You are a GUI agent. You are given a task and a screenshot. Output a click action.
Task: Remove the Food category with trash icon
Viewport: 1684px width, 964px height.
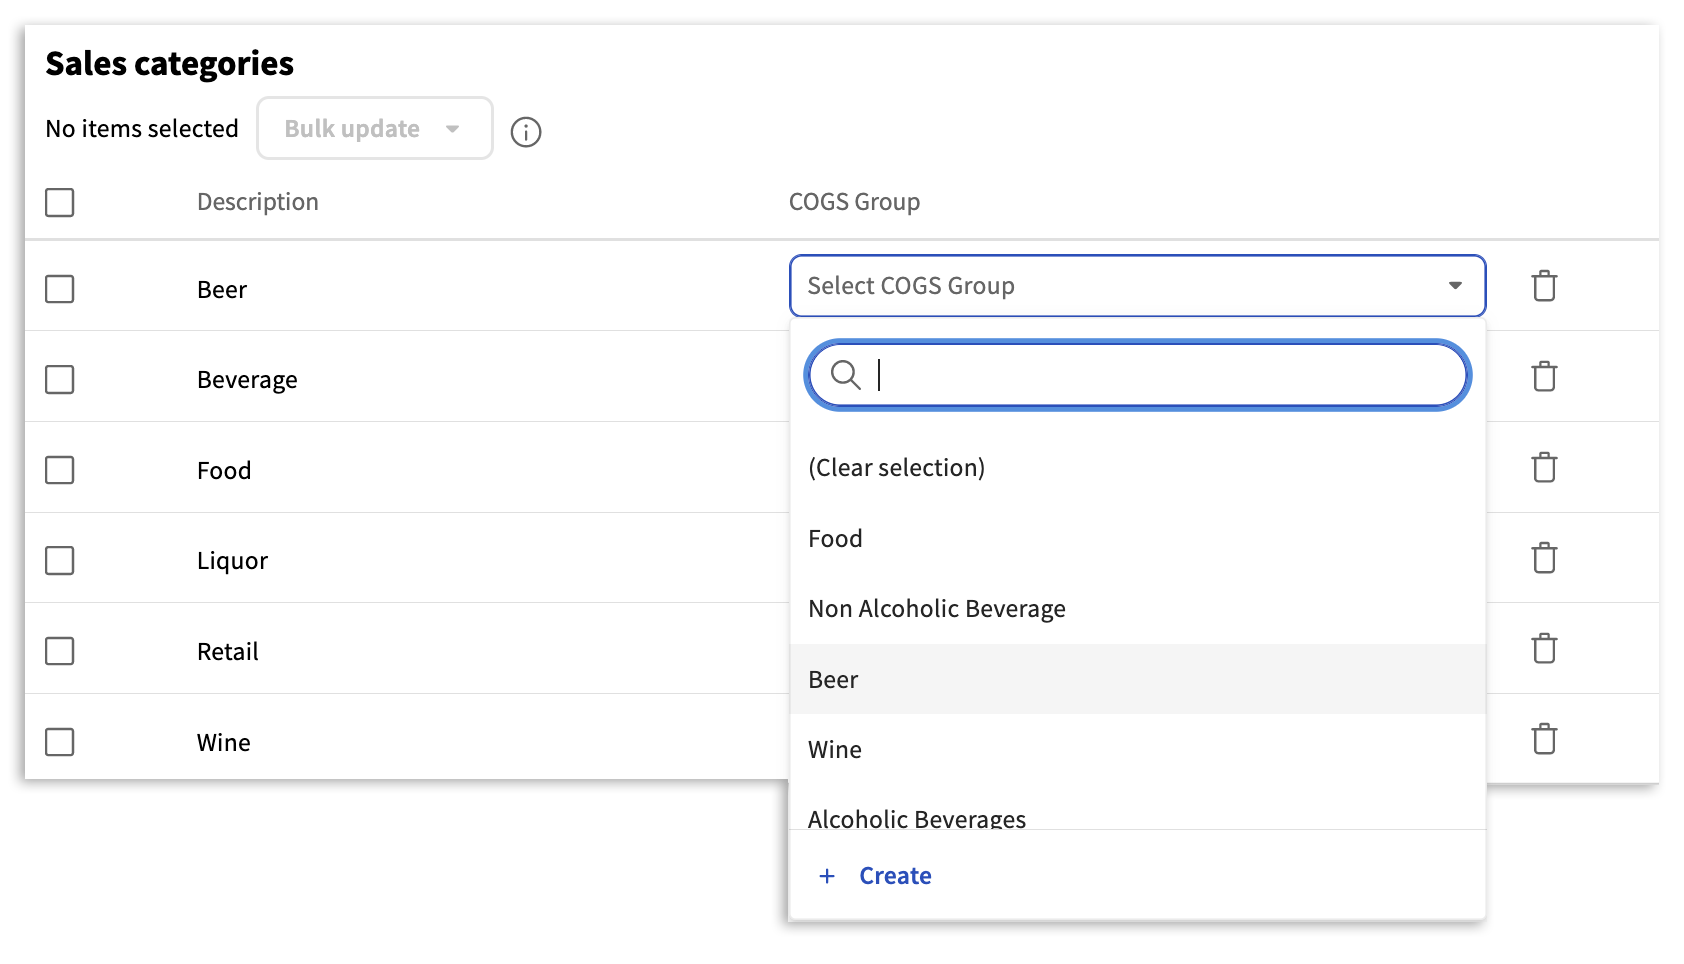pyautogui.click(x=1544, y=468)
